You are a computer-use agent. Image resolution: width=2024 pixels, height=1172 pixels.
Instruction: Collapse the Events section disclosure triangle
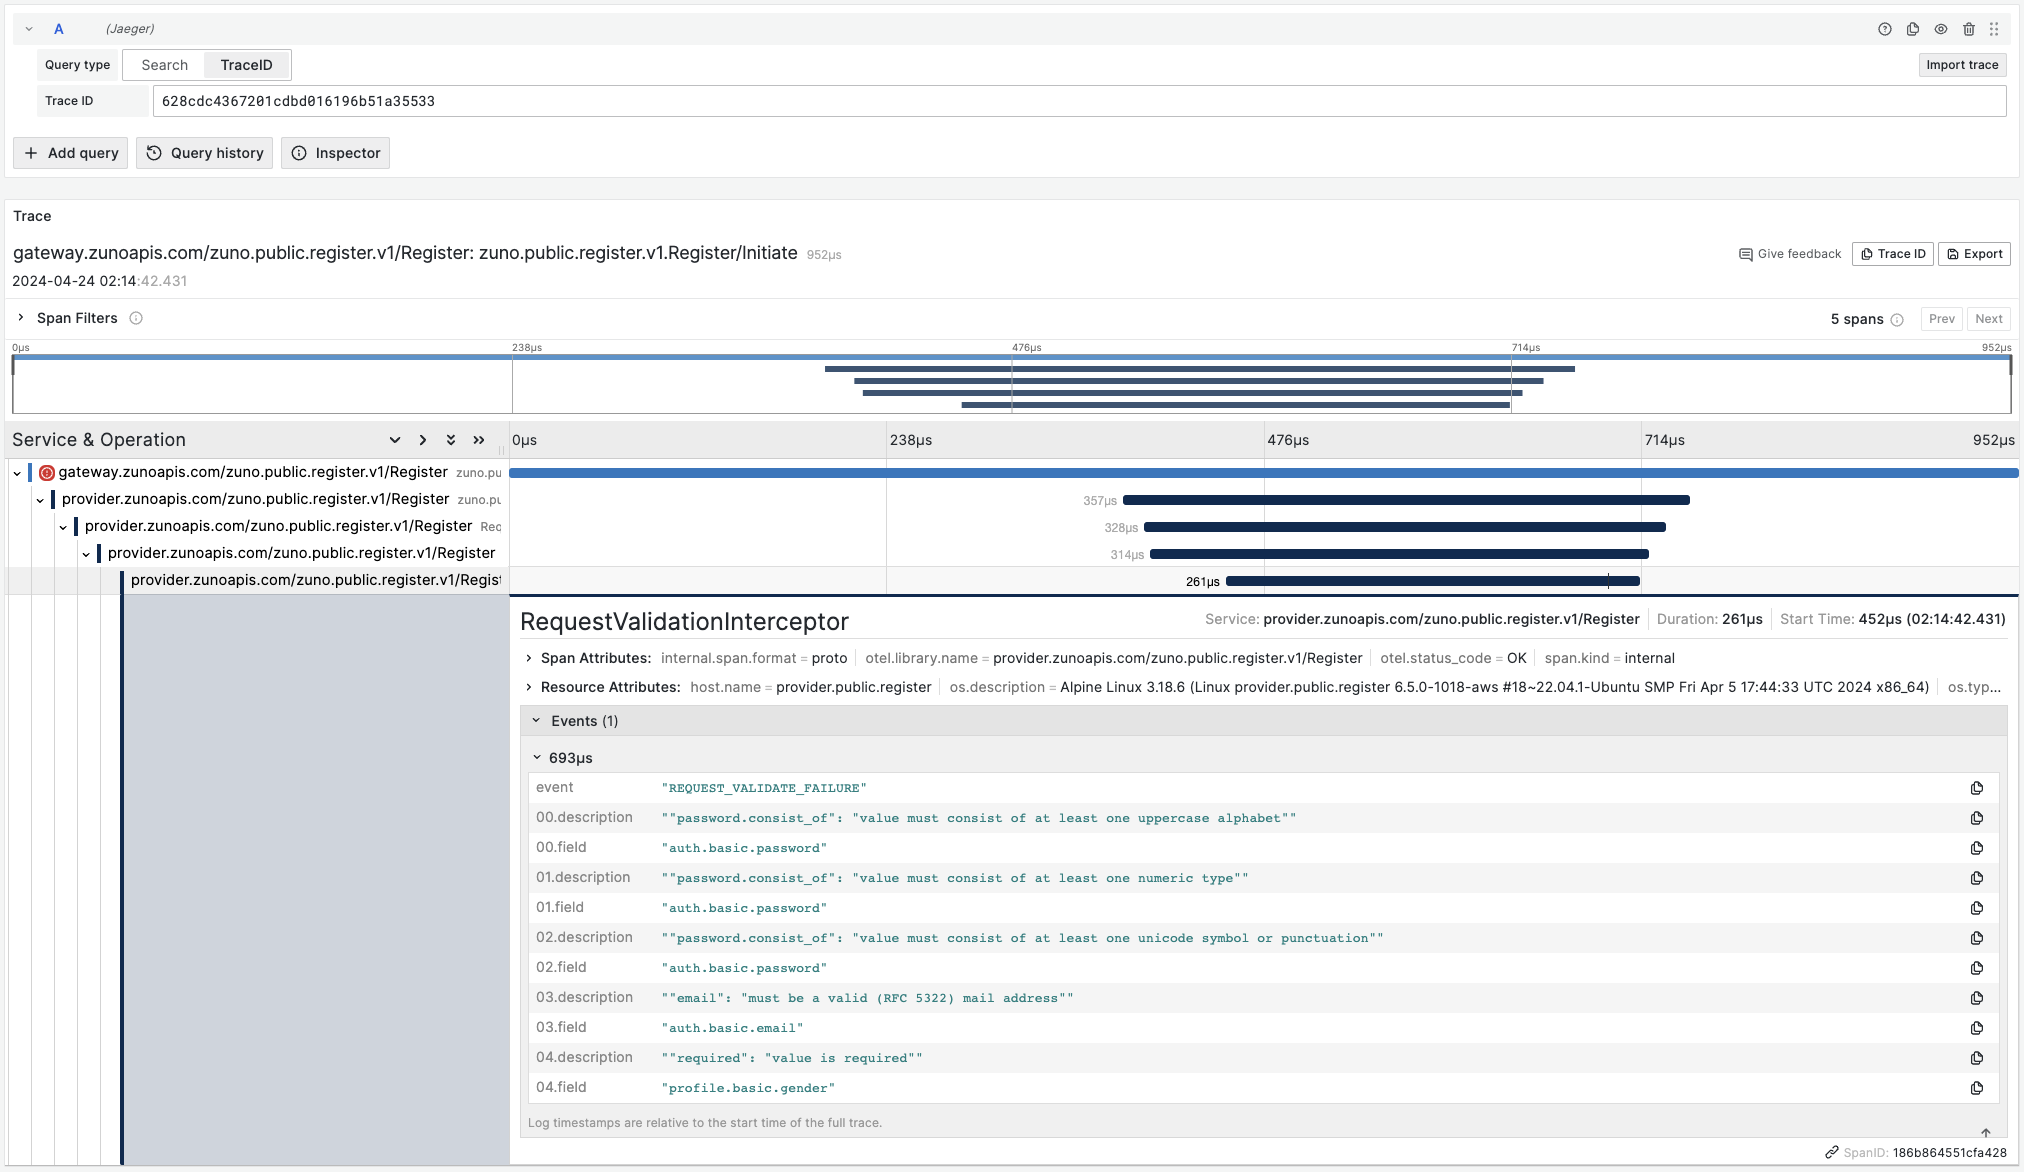tap(537, 720)
